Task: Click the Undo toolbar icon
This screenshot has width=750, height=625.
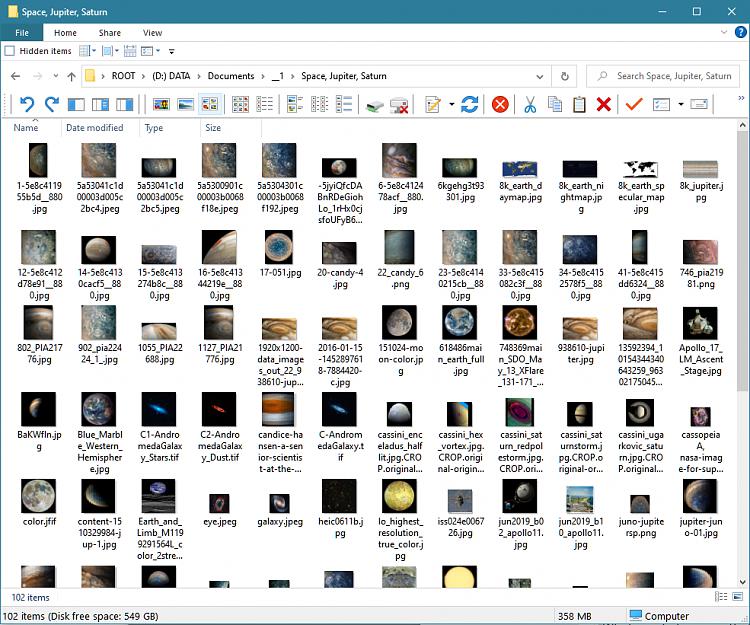Action: pyautogui.click(x=27, y=104)
